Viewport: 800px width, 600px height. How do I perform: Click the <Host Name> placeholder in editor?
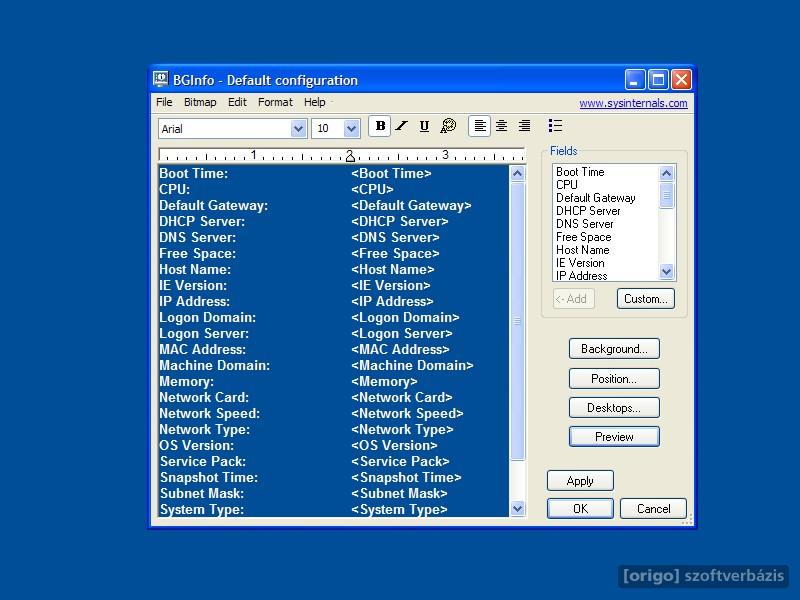coord(392,269)
